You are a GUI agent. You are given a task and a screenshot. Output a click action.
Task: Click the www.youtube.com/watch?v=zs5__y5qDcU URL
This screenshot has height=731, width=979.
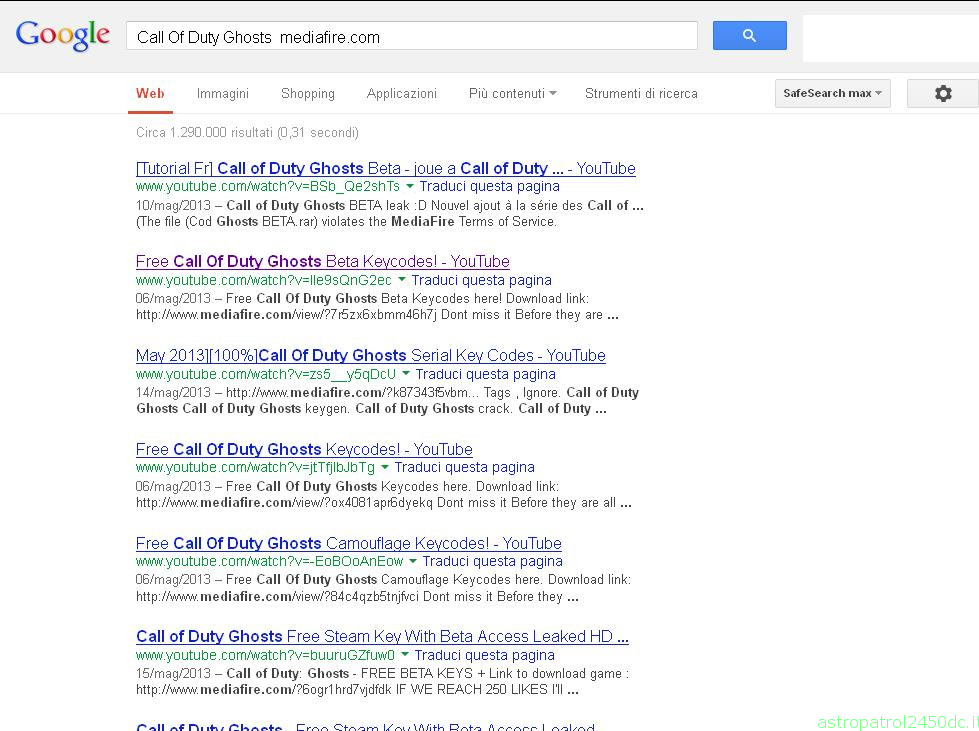pos(266,375)
